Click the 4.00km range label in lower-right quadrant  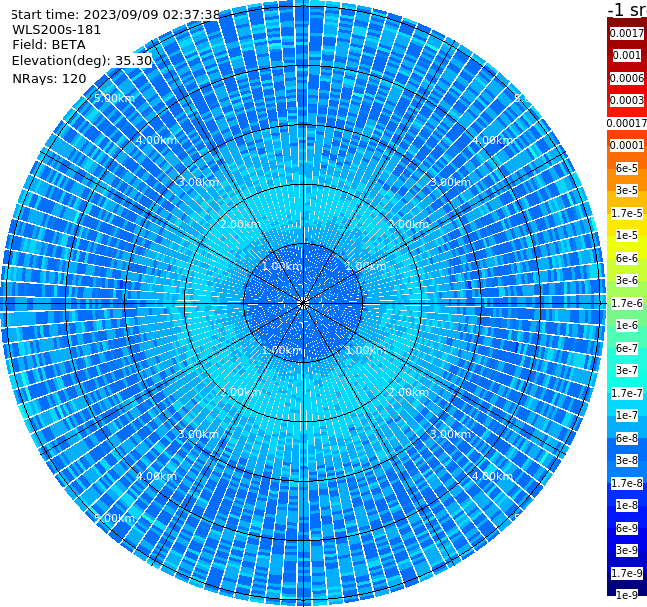coord(492,476)
